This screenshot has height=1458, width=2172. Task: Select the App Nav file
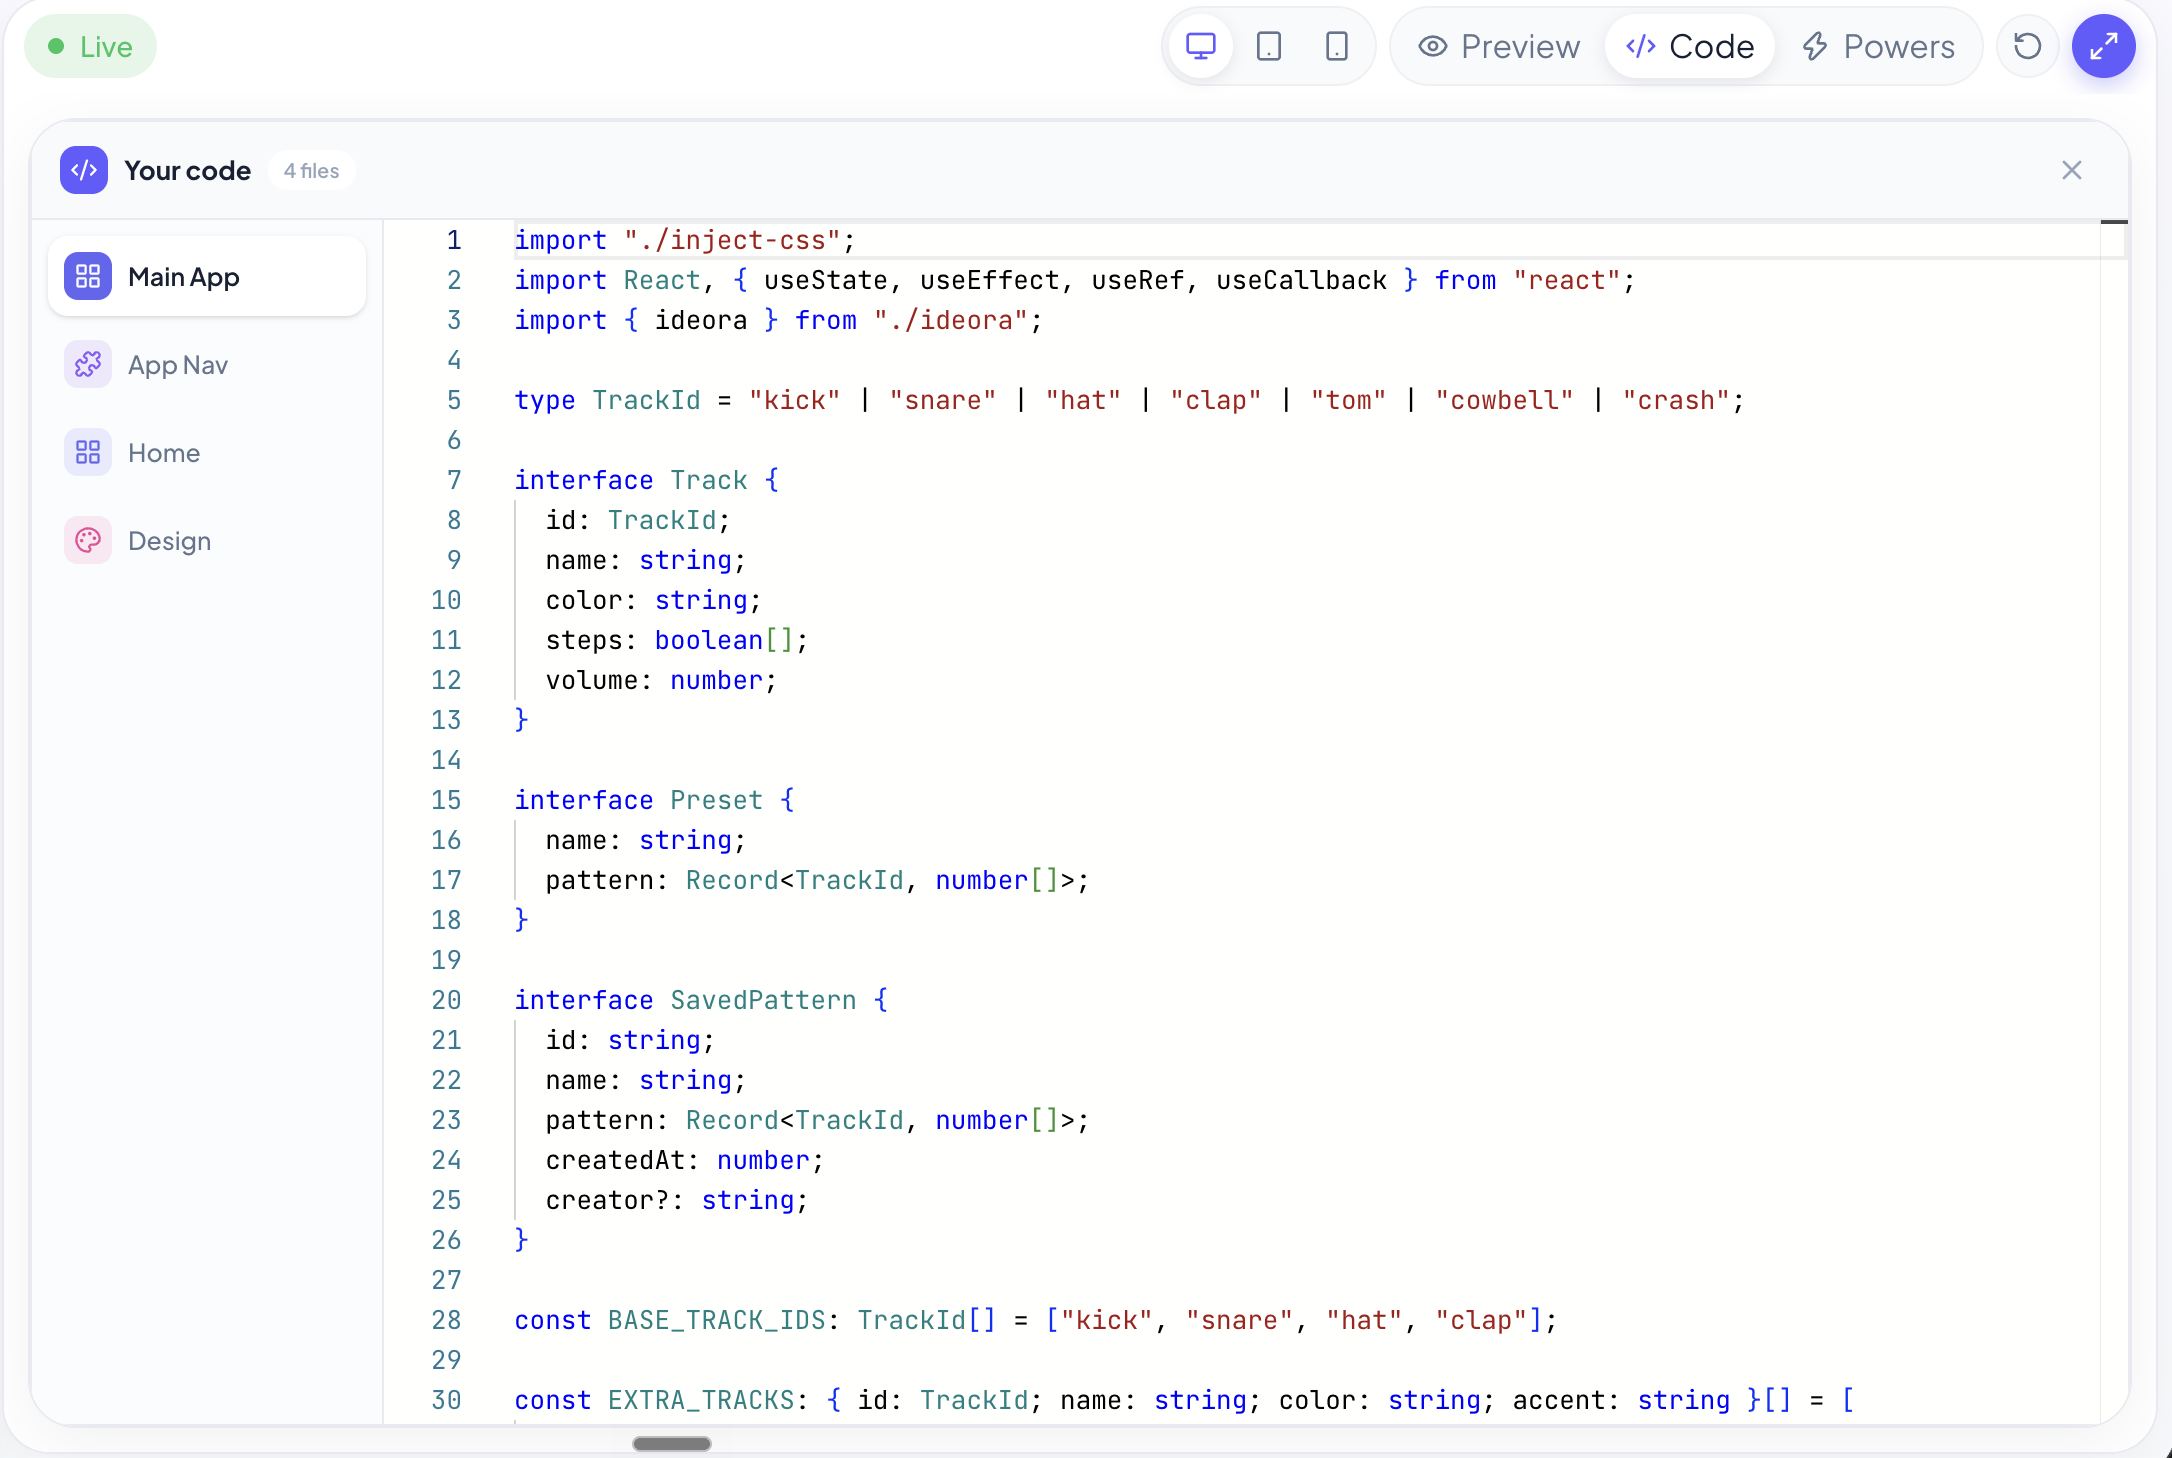(x=207, y=365)
